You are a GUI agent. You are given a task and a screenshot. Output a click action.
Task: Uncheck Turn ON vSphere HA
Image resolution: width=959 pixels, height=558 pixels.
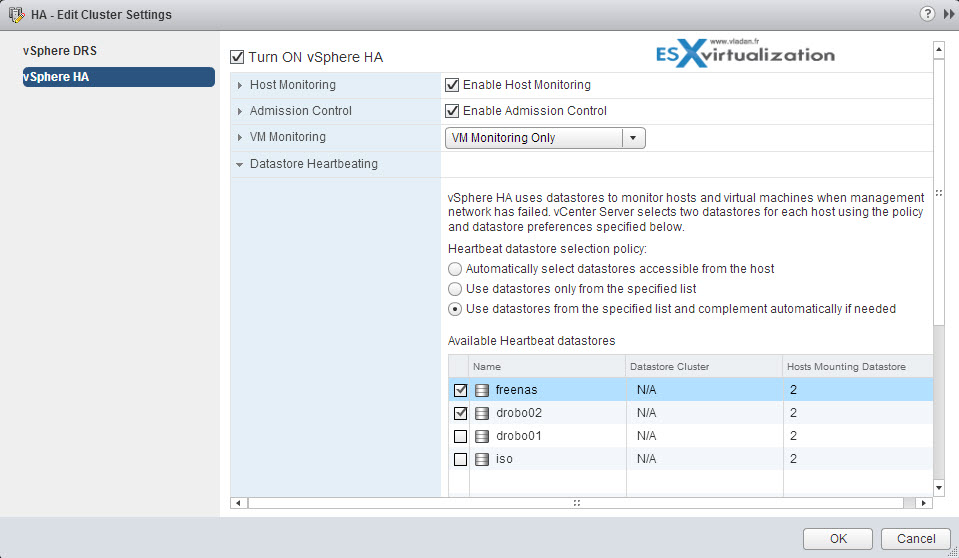click(237, 57)
